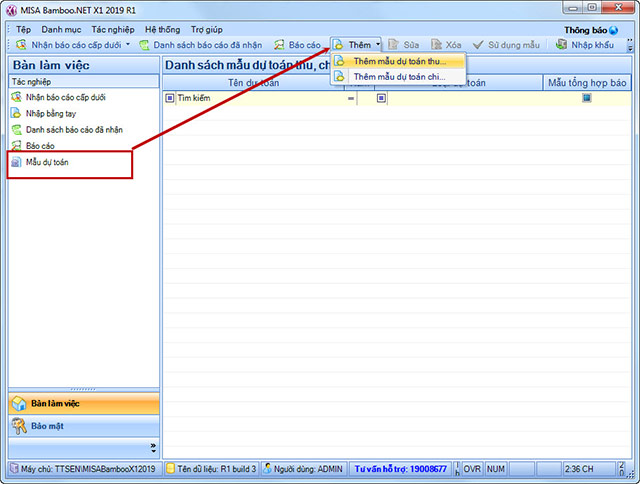Viewport: 640px width, 484px height.
Task: Open the Thông báo notification globe icon
Action: [614, 30]
